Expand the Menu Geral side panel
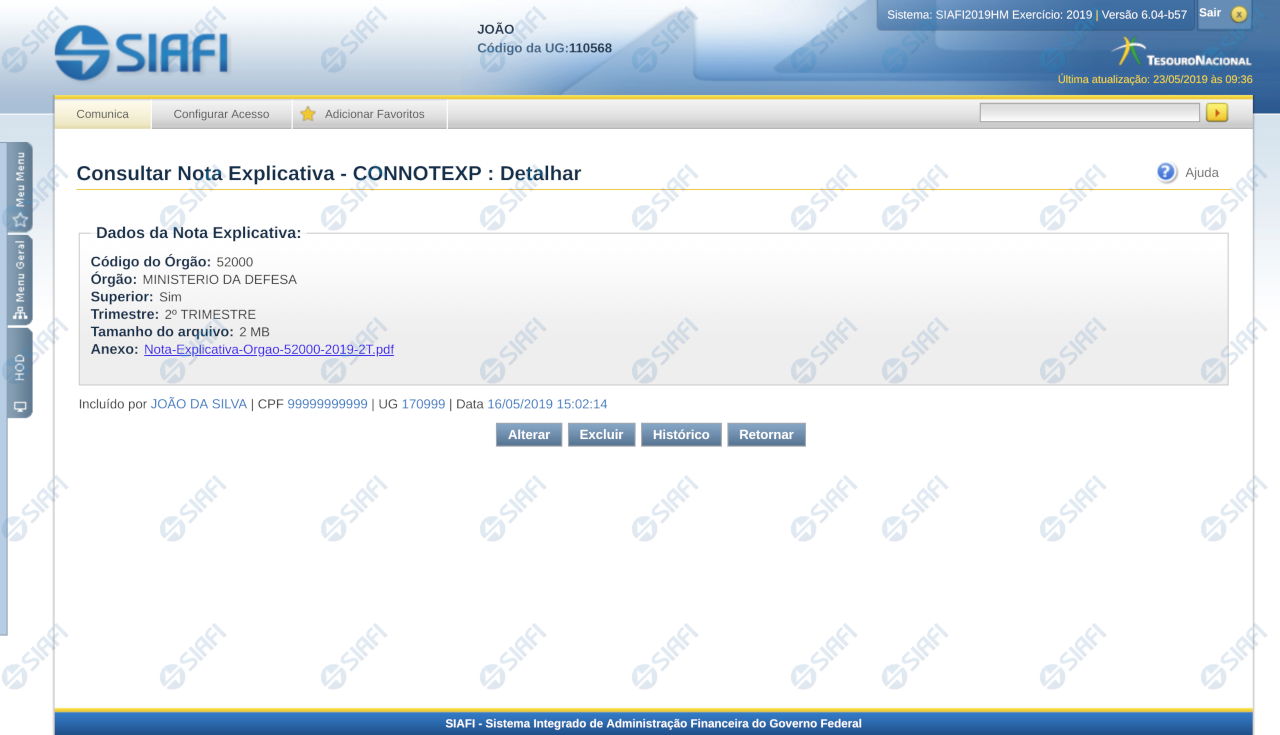Image resolution: width=1280 pixels, height=735 pixels. point(20,280)
